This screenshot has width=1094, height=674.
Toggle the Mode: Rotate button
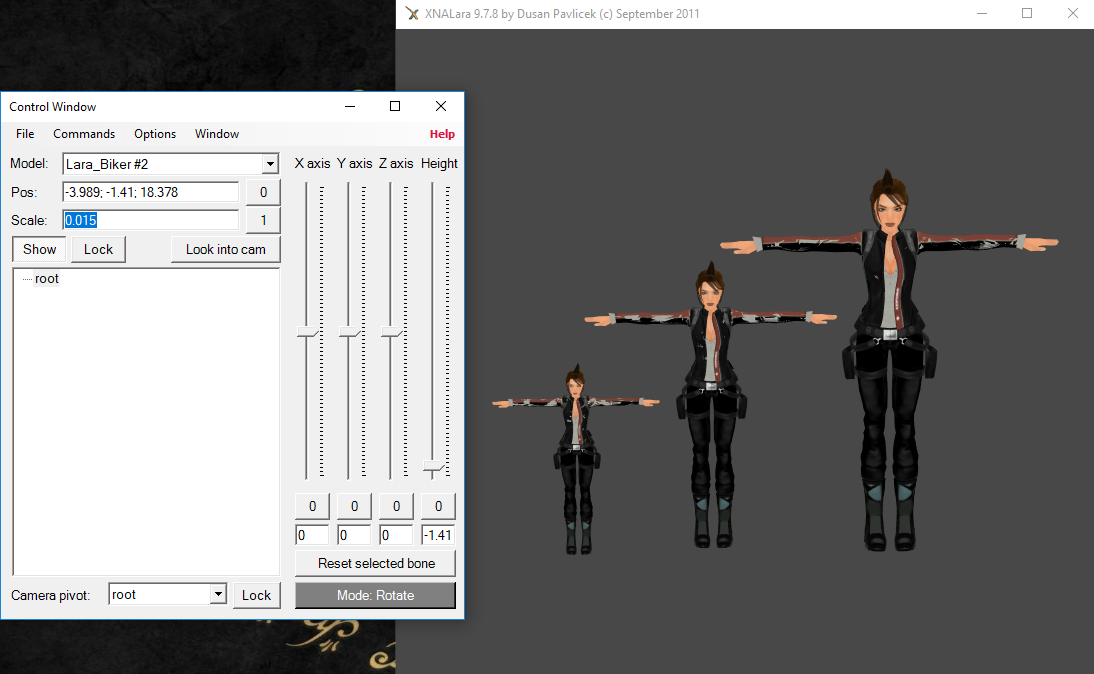click(x=375, y=595)
